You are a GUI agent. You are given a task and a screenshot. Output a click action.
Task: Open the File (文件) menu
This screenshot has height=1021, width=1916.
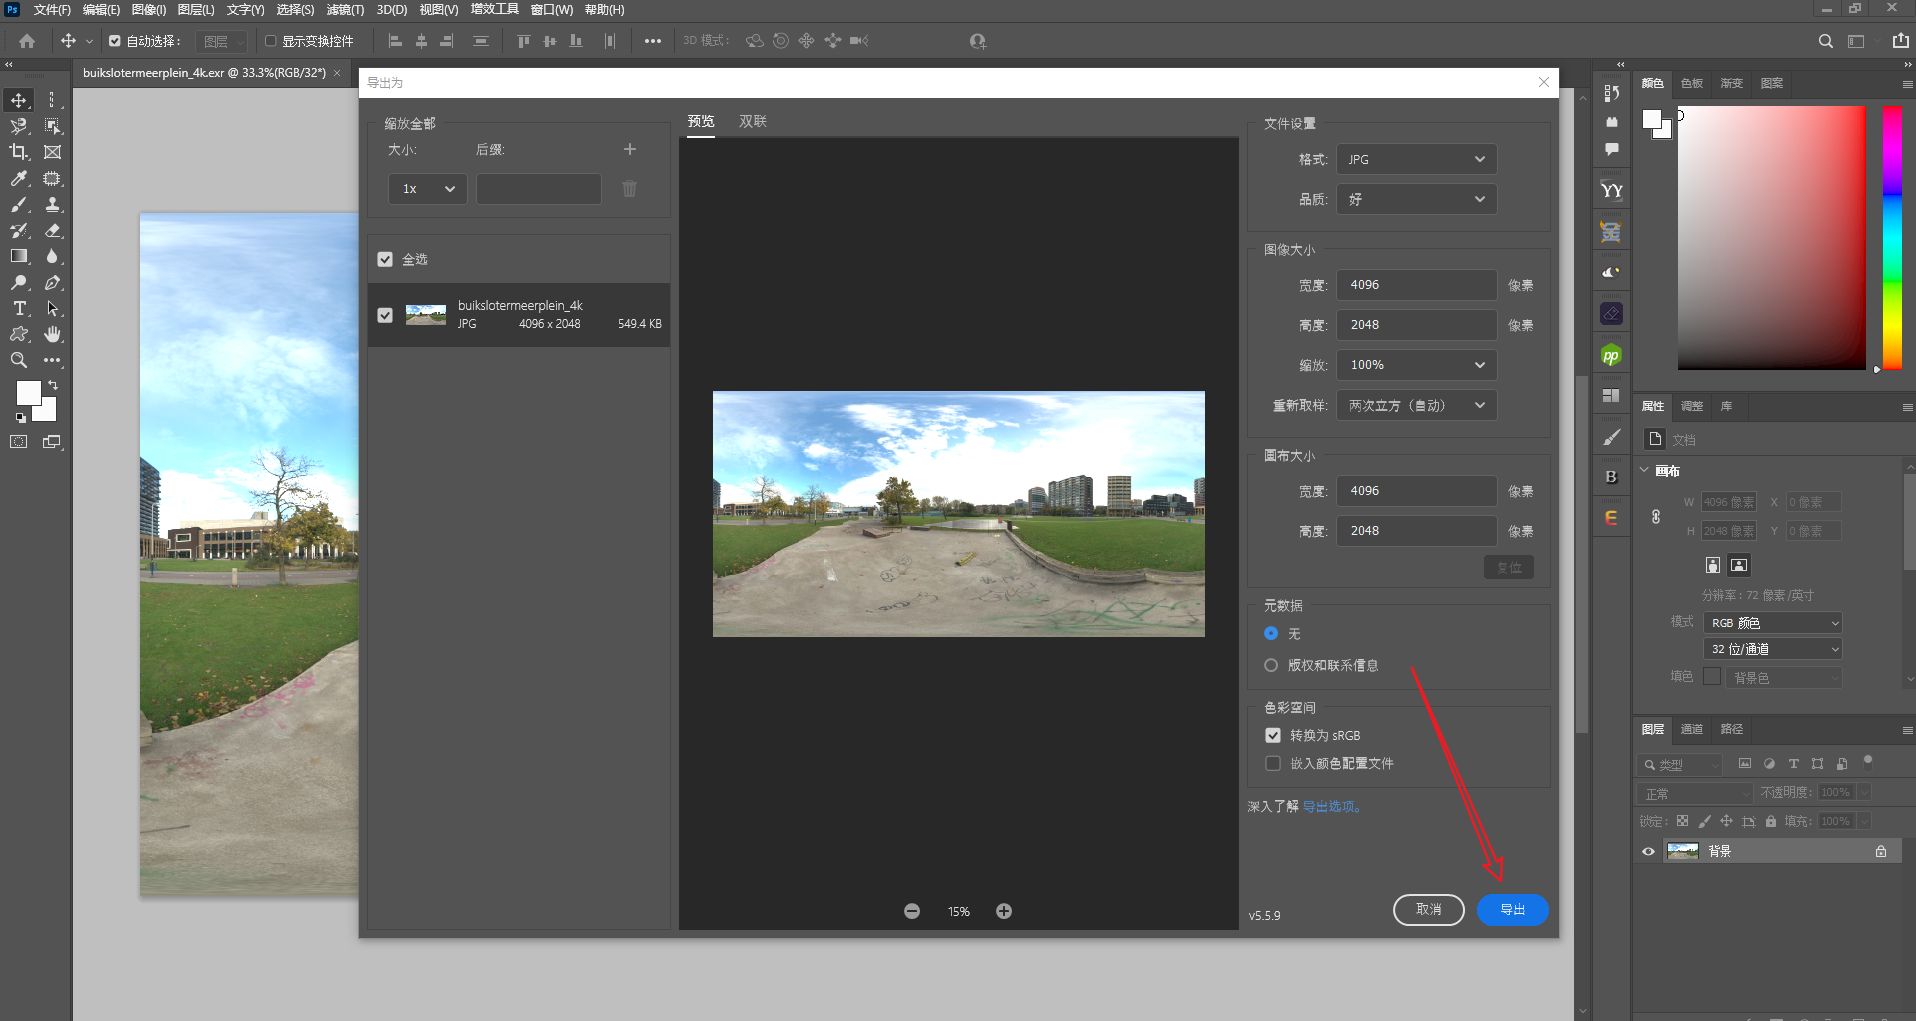(x=51, y=10)
